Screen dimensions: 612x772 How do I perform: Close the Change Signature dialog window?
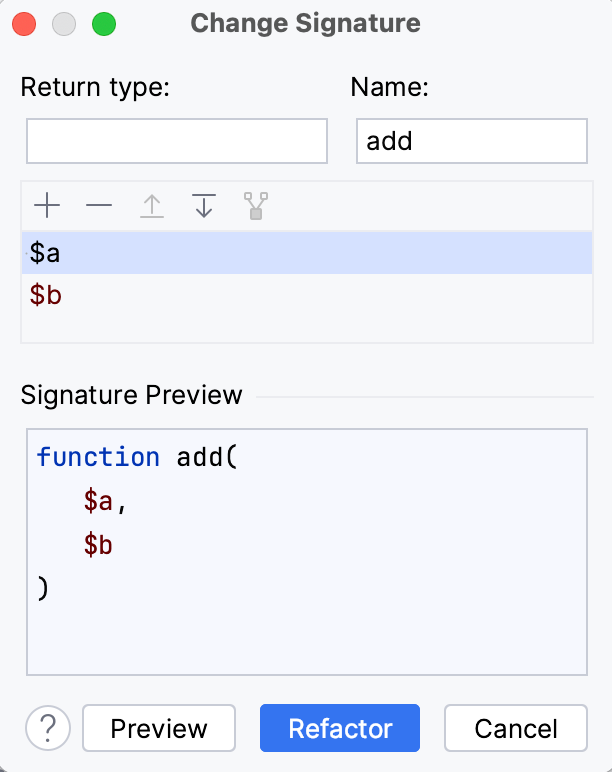(24, 23)
